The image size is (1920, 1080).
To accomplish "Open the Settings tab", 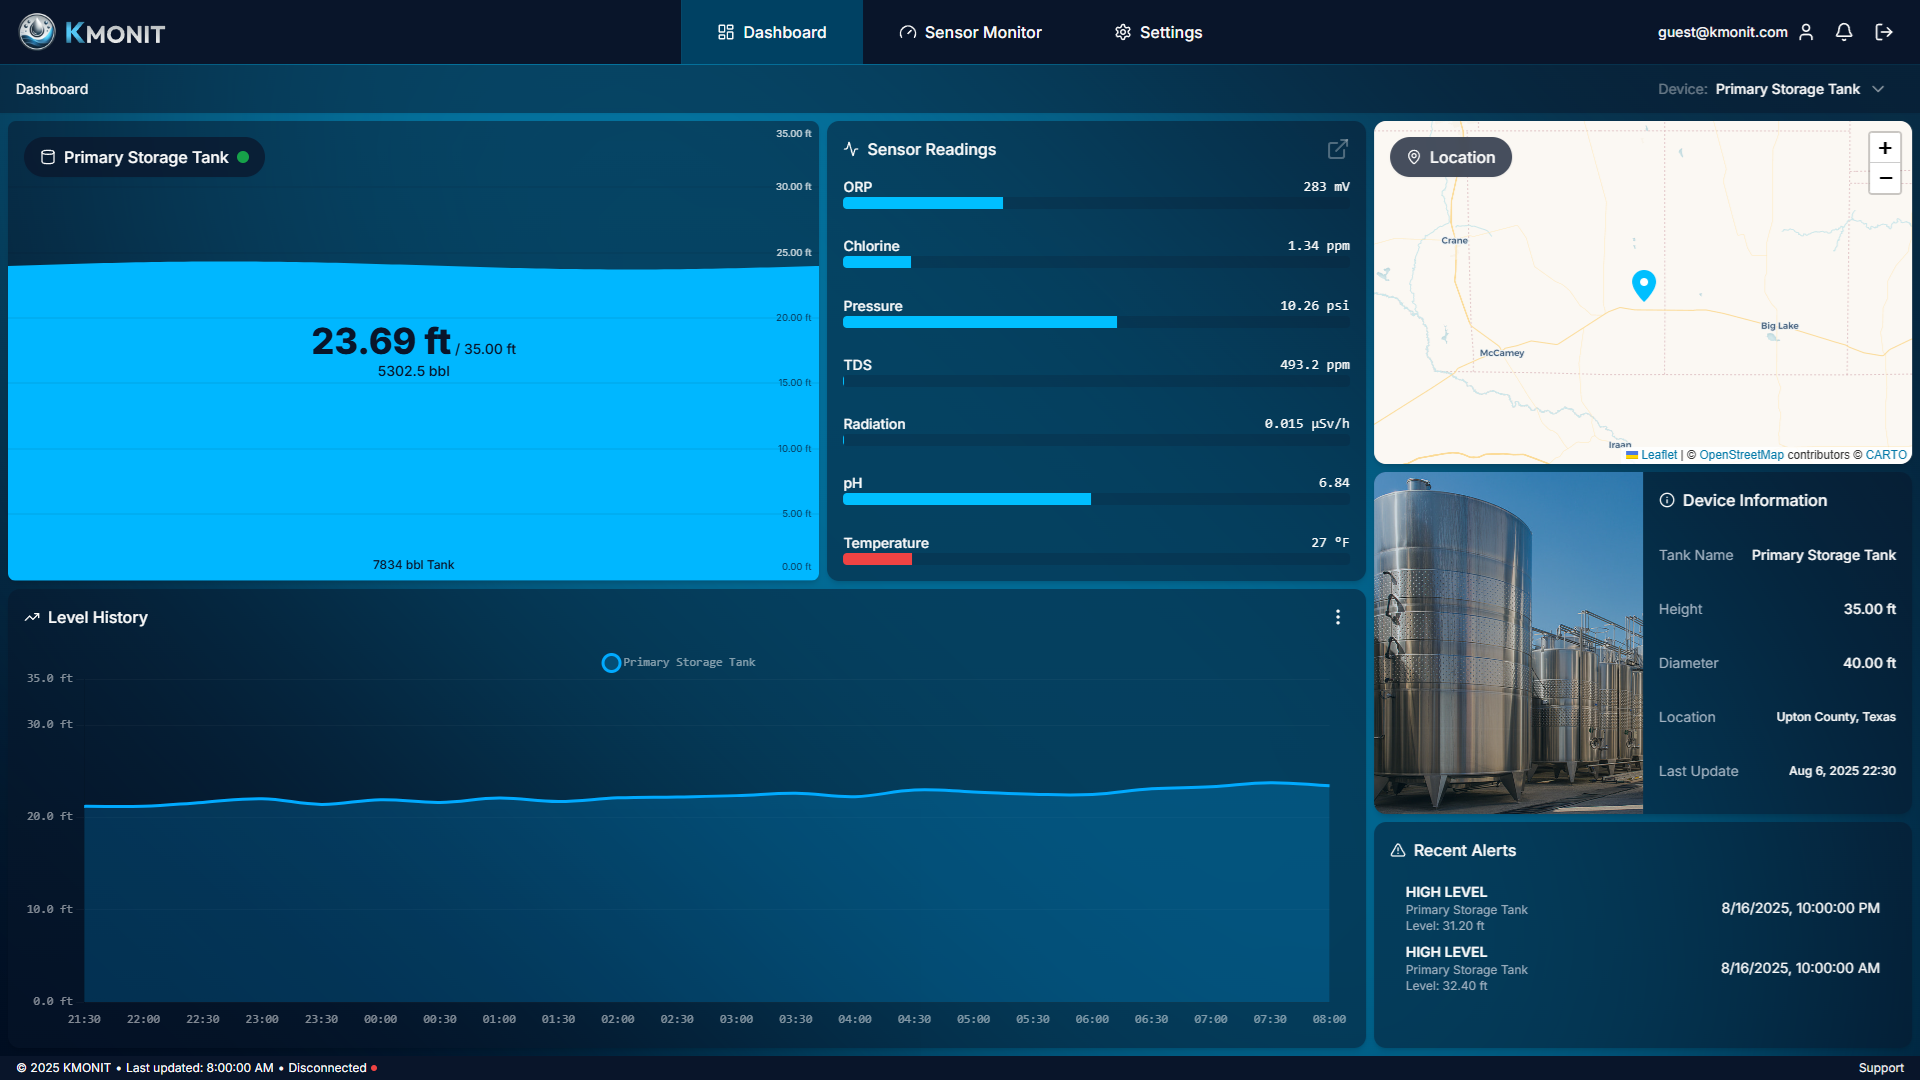I will coord(1158,32).
